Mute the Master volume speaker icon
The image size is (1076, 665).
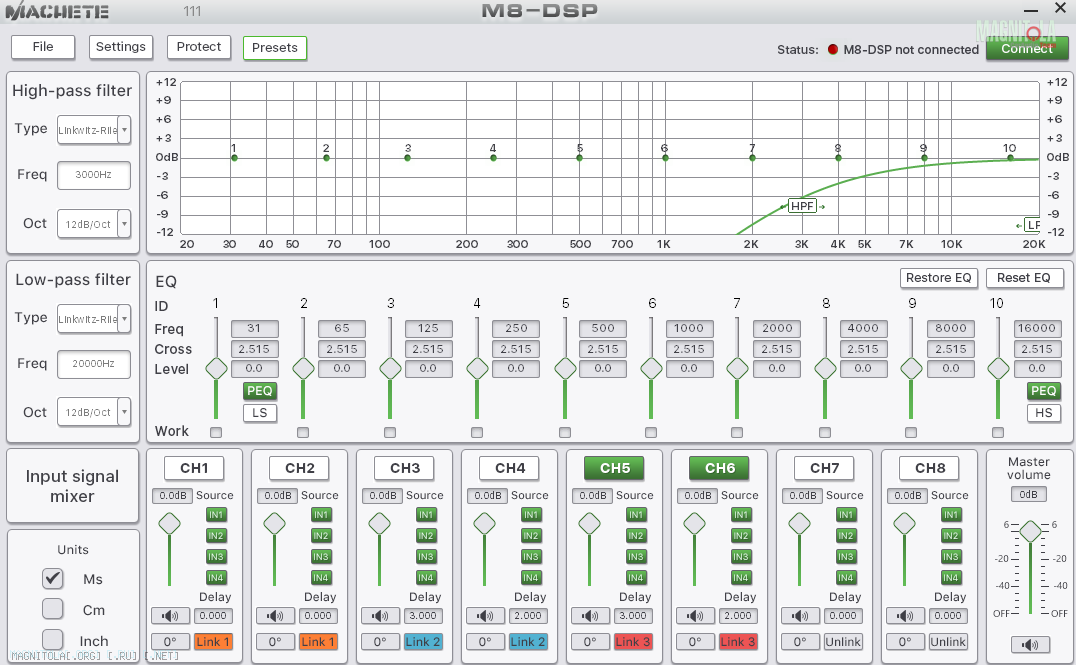tap(1029, 644)
